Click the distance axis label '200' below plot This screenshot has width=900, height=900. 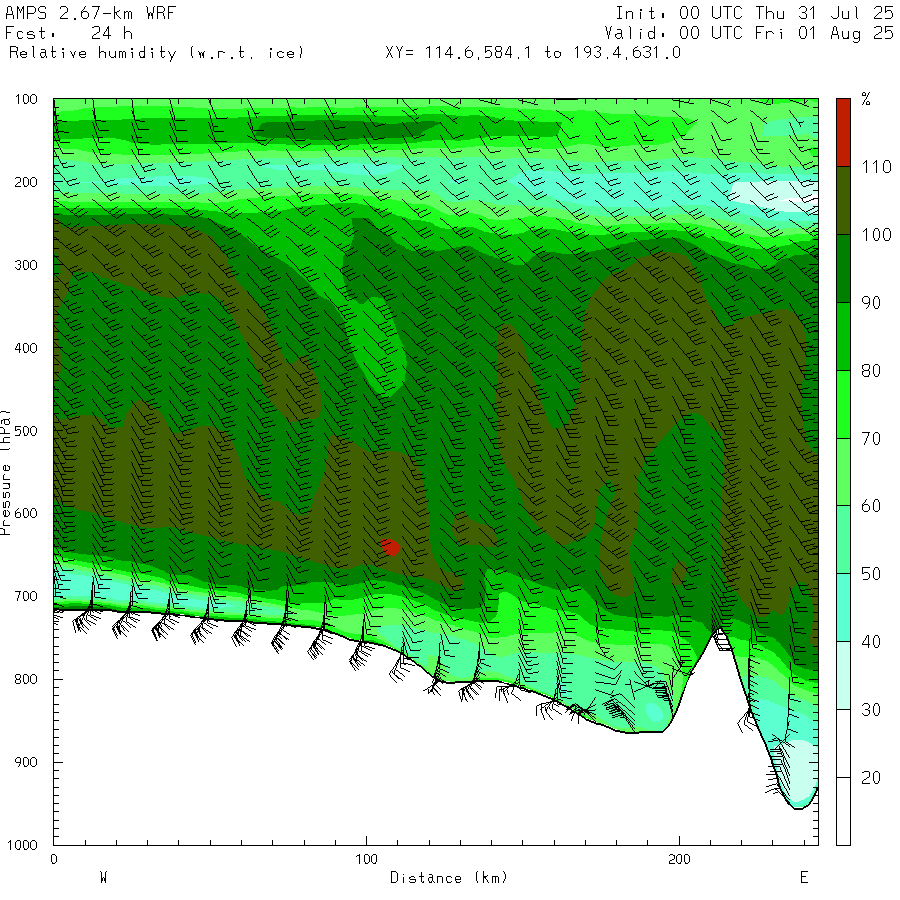(679, 859)
